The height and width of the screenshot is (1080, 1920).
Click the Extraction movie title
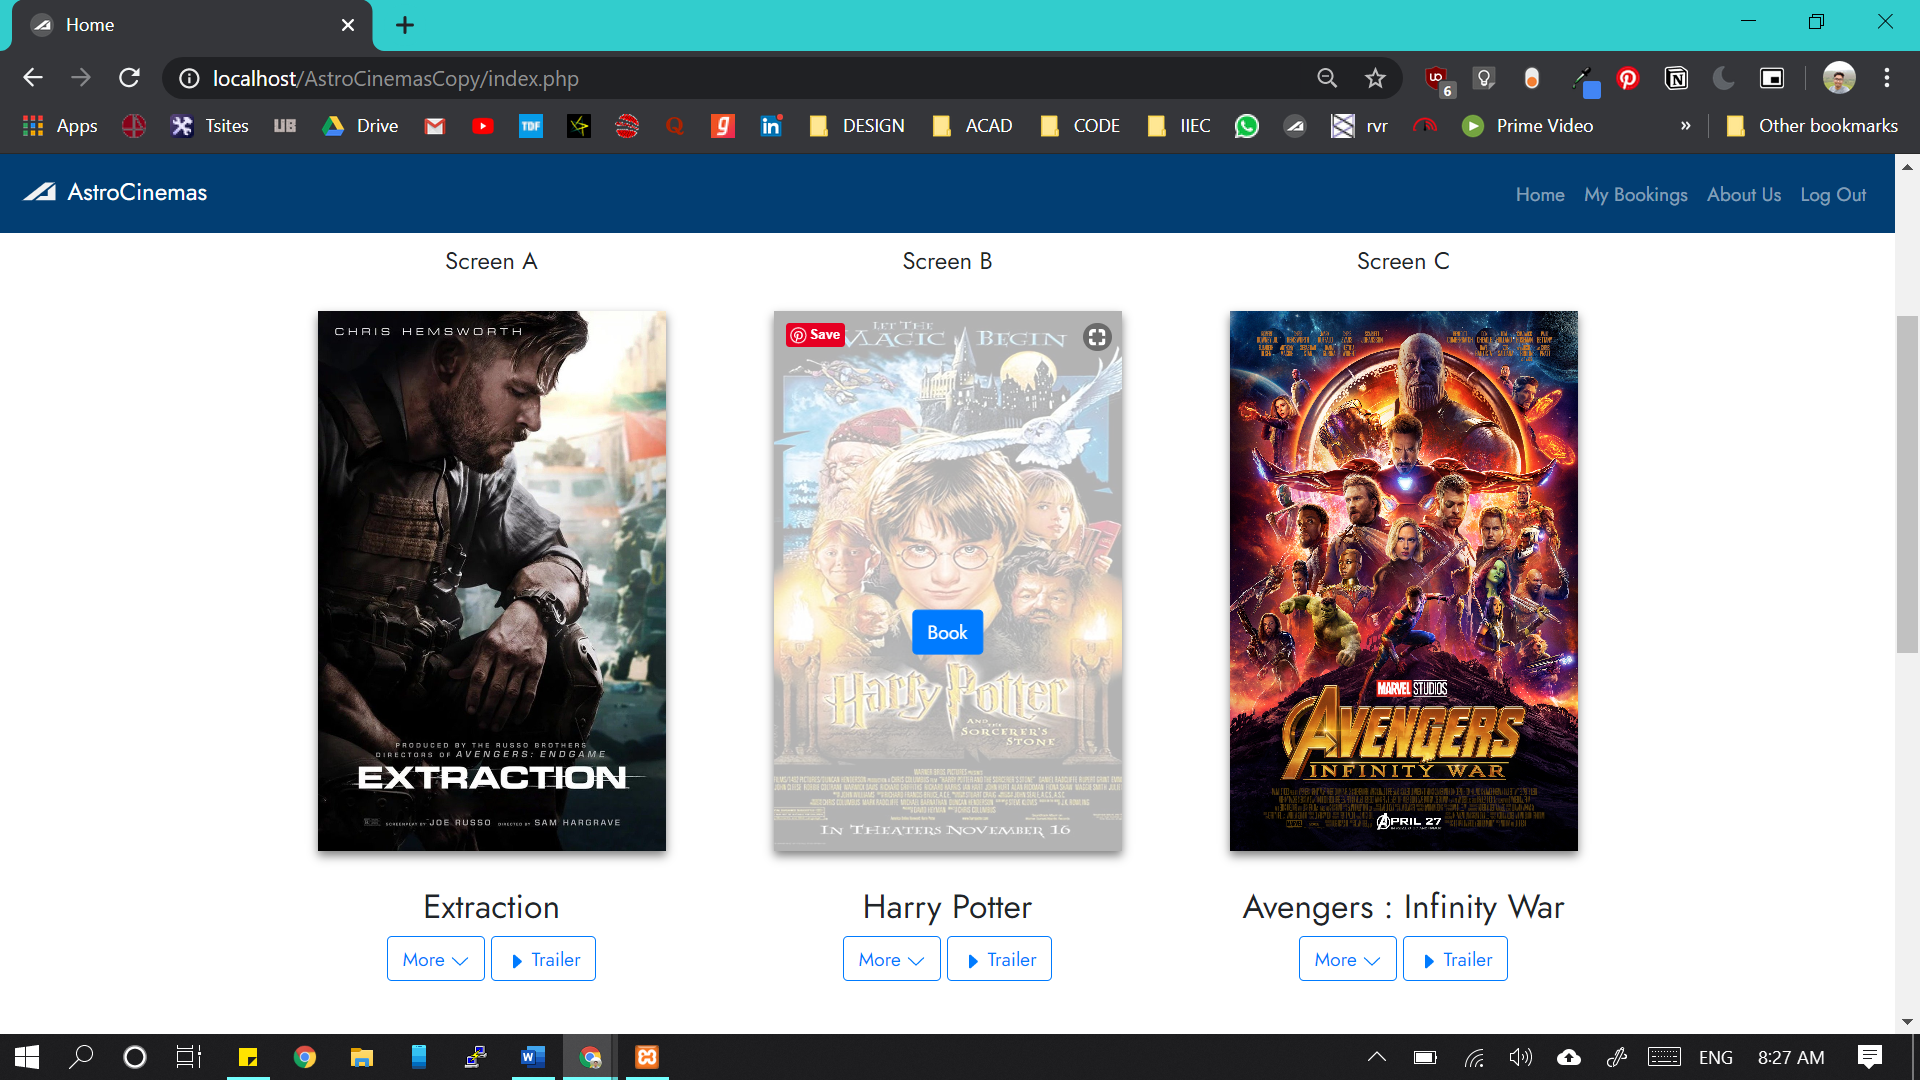pos(492,907)
